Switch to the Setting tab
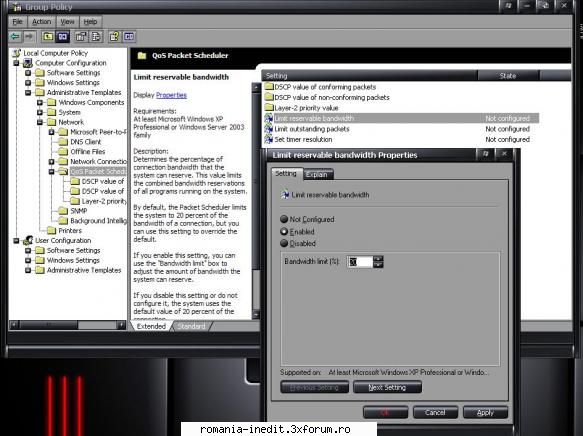Image resolution: width=583 pixels, height=436 pixels. 286,174
